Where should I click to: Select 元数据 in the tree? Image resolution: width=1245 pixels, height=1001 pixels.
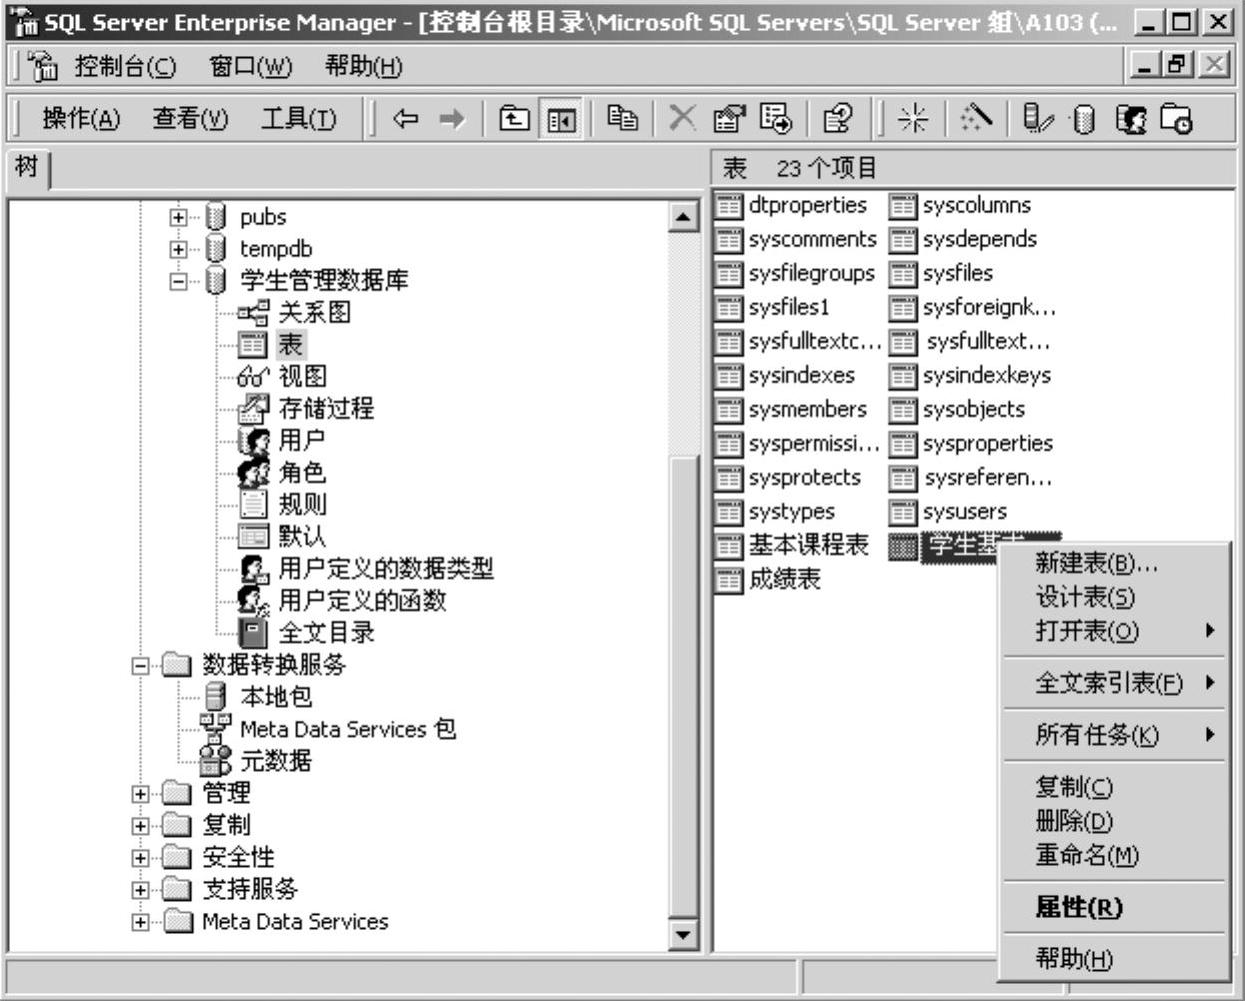pyautogui.click(x=276, y=761)
